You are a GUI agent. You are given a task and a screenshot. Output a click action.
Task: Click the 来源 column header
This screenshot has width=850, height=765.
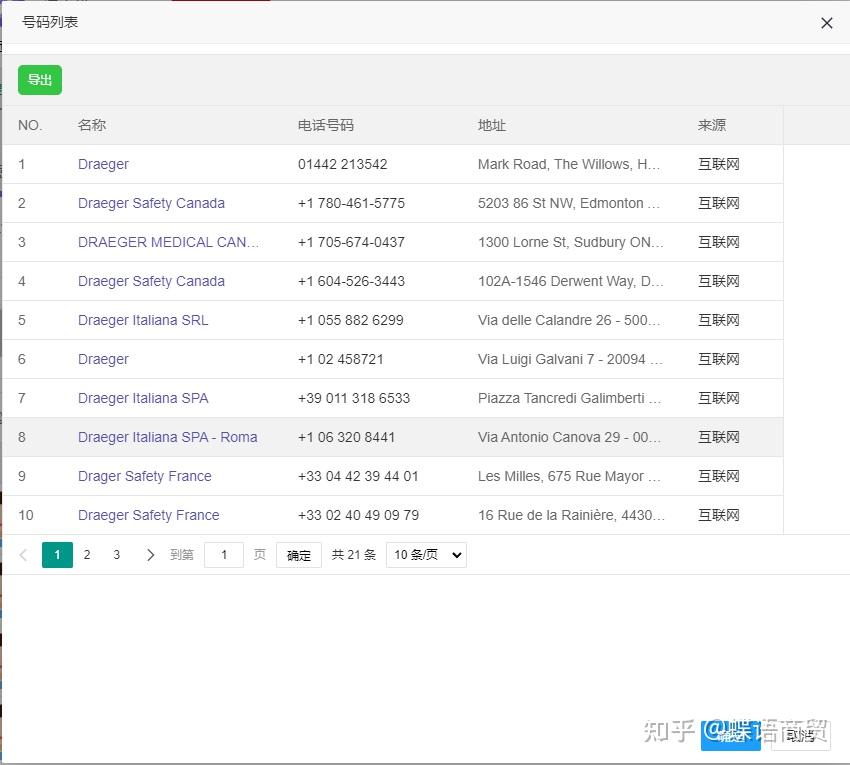(x=712, y=125)
